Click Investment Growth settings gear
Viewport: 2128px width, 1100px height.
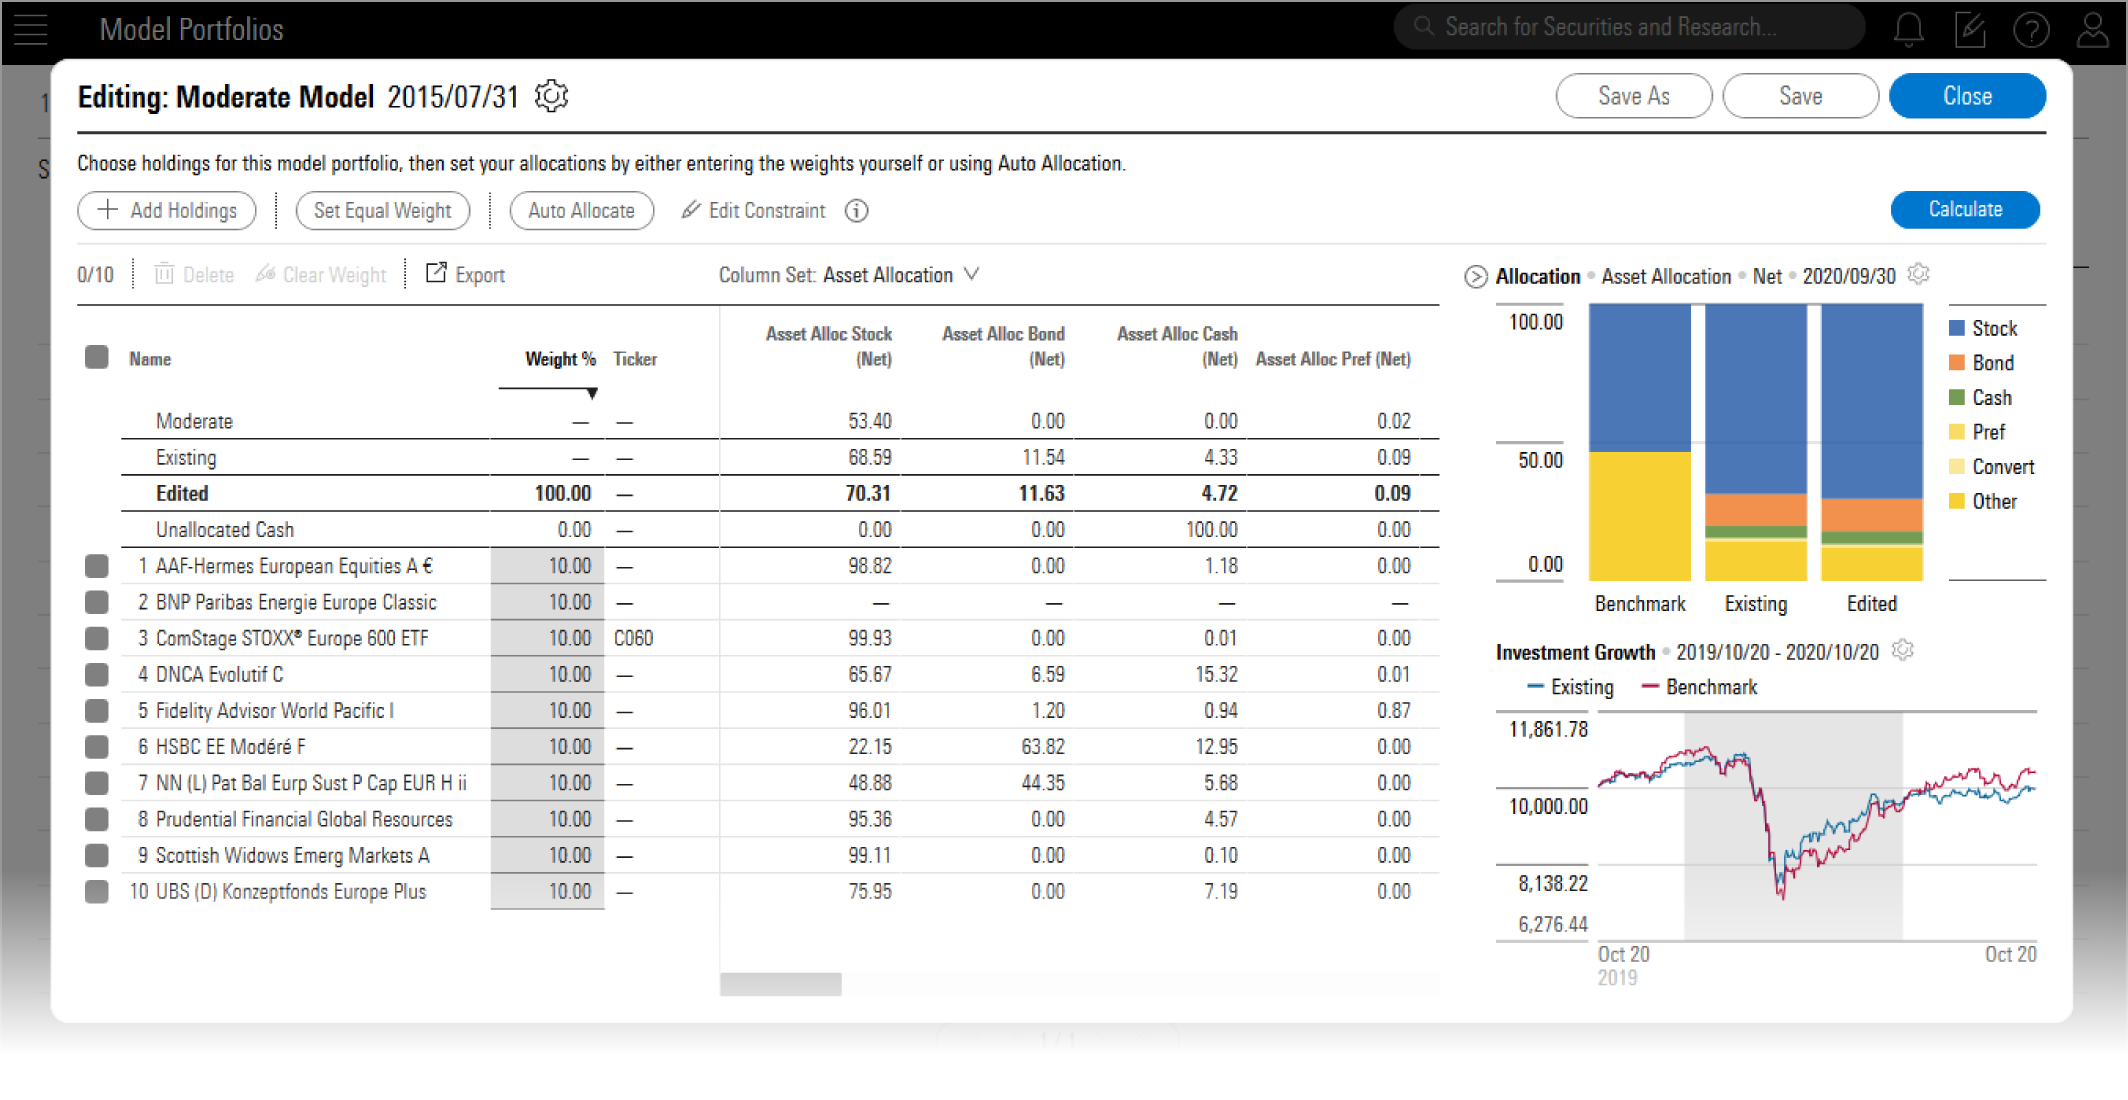(x=1903, y=651)
